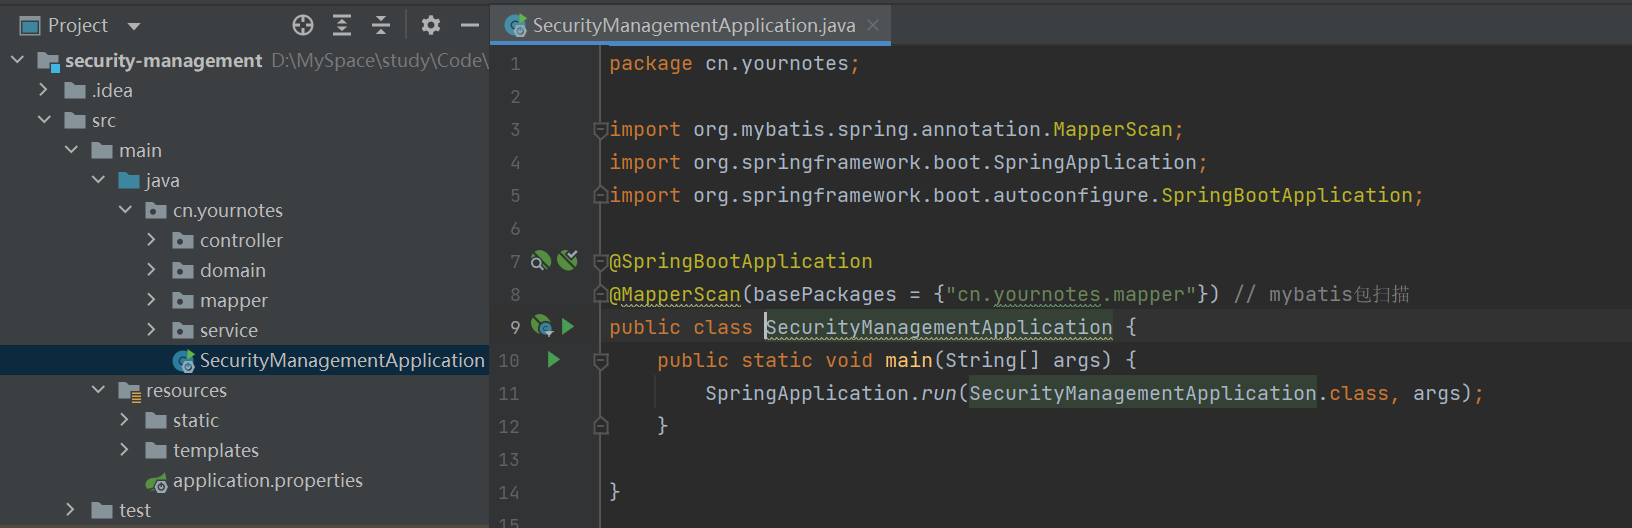
Task: Expand the mapper package folder
Action: click(x=151, y=300)
